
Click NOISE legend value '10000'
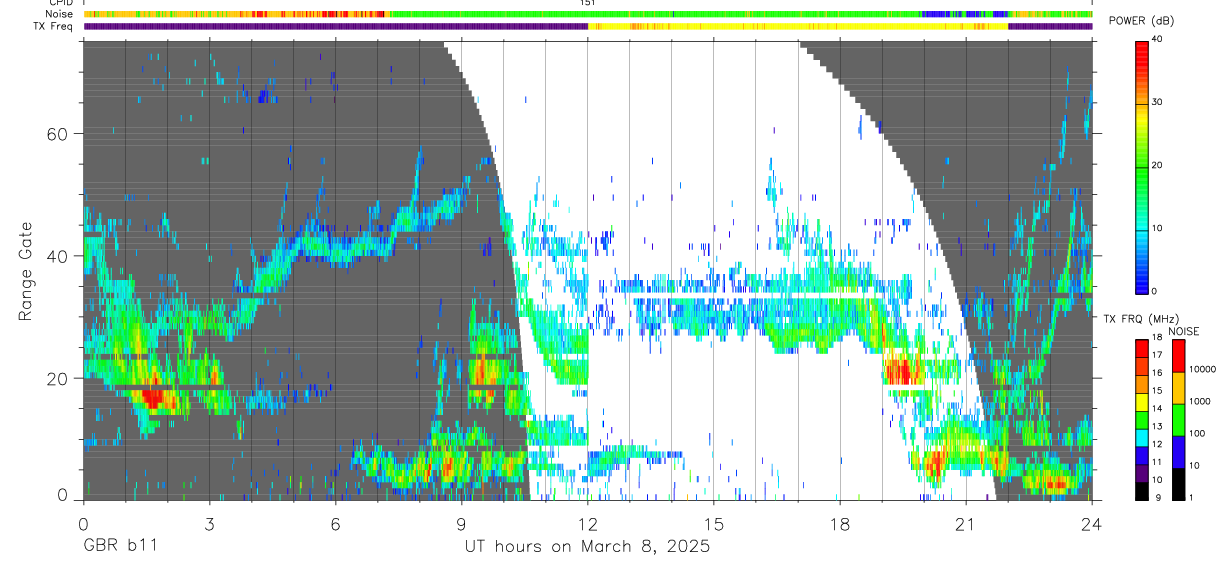coord(1202,369)
